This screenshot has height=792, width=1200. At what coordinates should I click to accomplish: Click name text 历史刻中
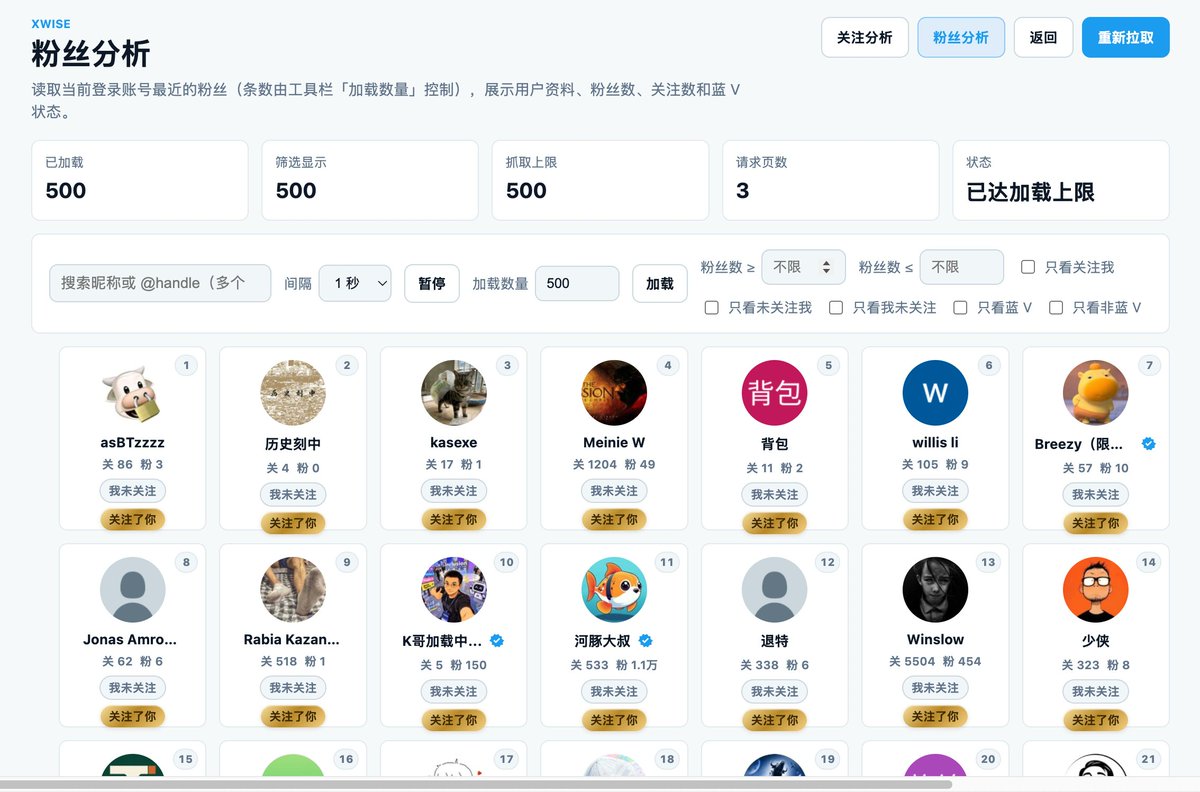click(293, 444)
